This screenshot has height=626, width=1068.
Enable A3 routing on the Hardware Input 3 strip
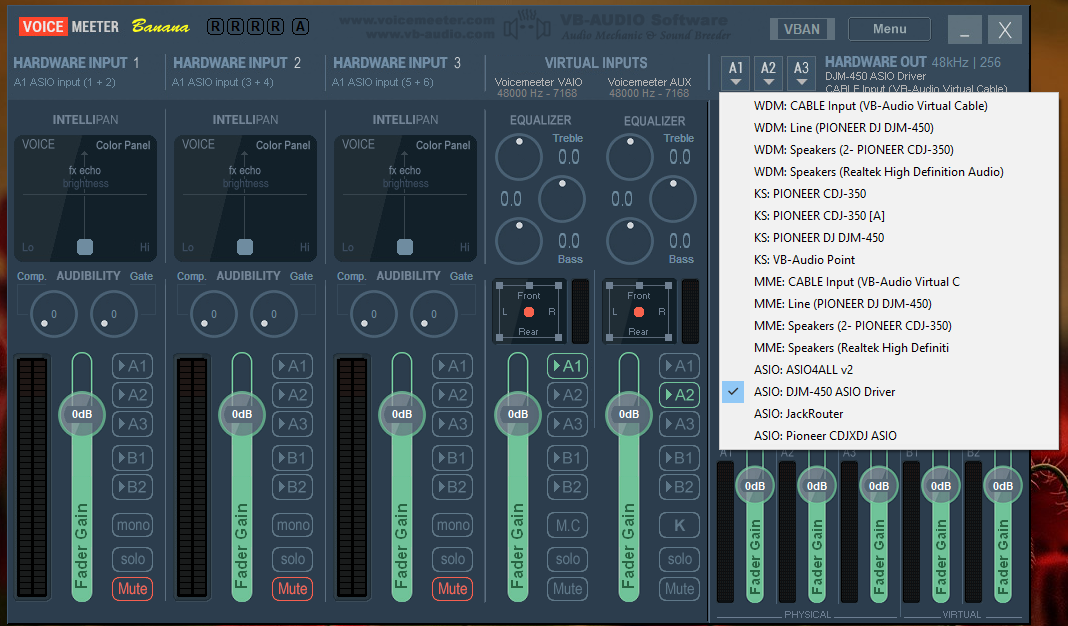pos(452,424)
